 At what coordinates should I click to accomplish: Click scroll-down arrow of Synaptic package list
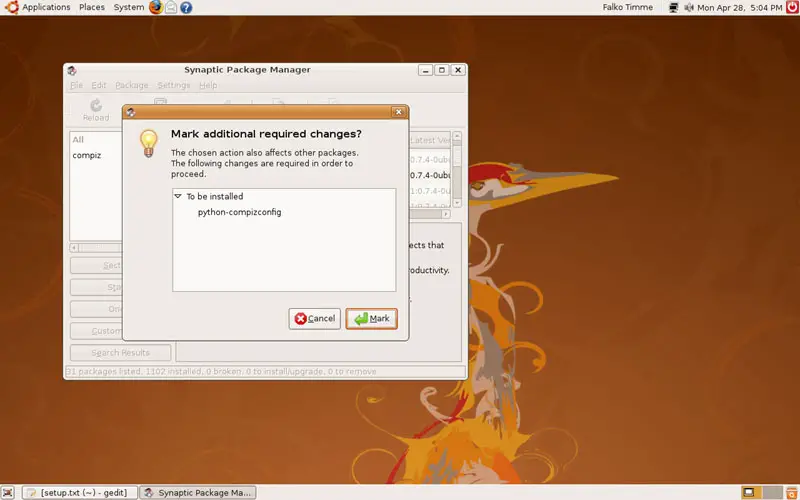(457, 203)
